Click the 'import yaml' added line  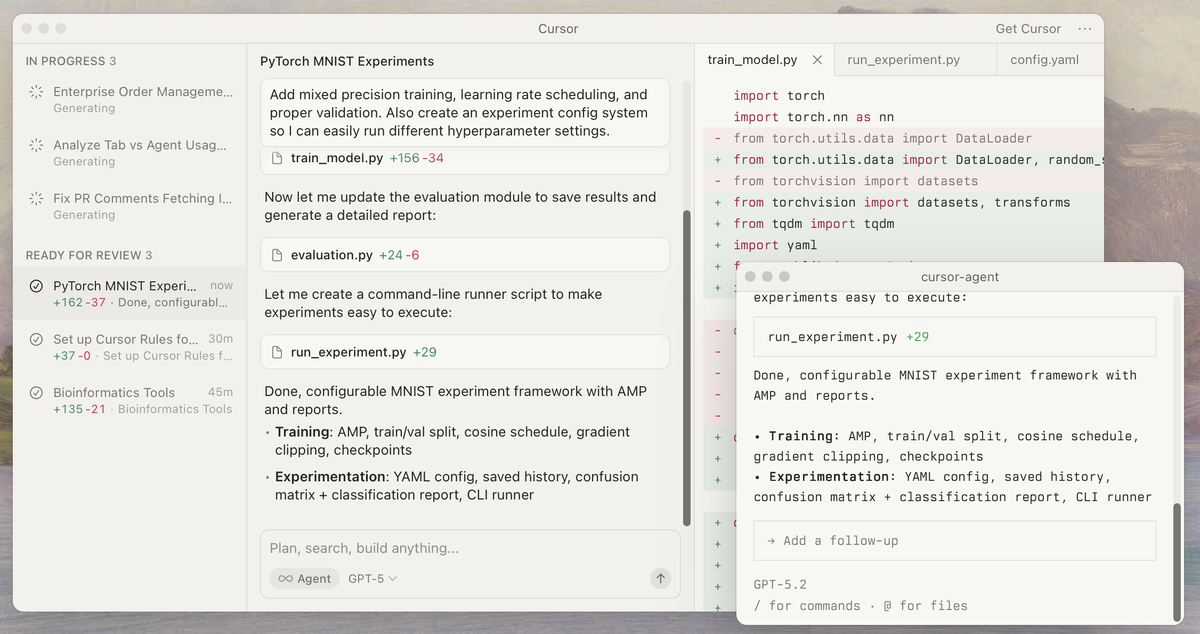775,245
